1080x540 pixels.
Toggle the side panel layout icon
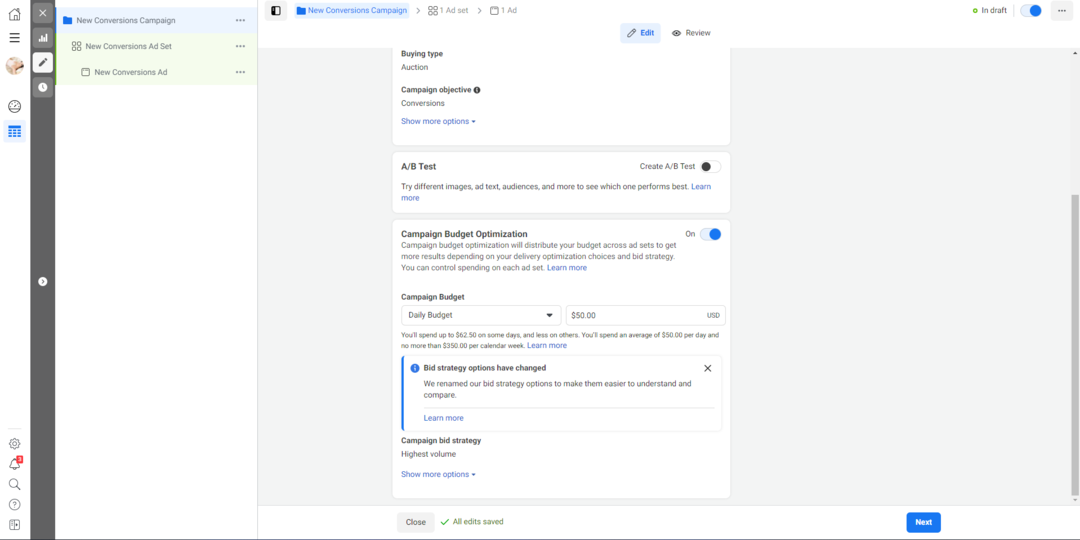276,11
